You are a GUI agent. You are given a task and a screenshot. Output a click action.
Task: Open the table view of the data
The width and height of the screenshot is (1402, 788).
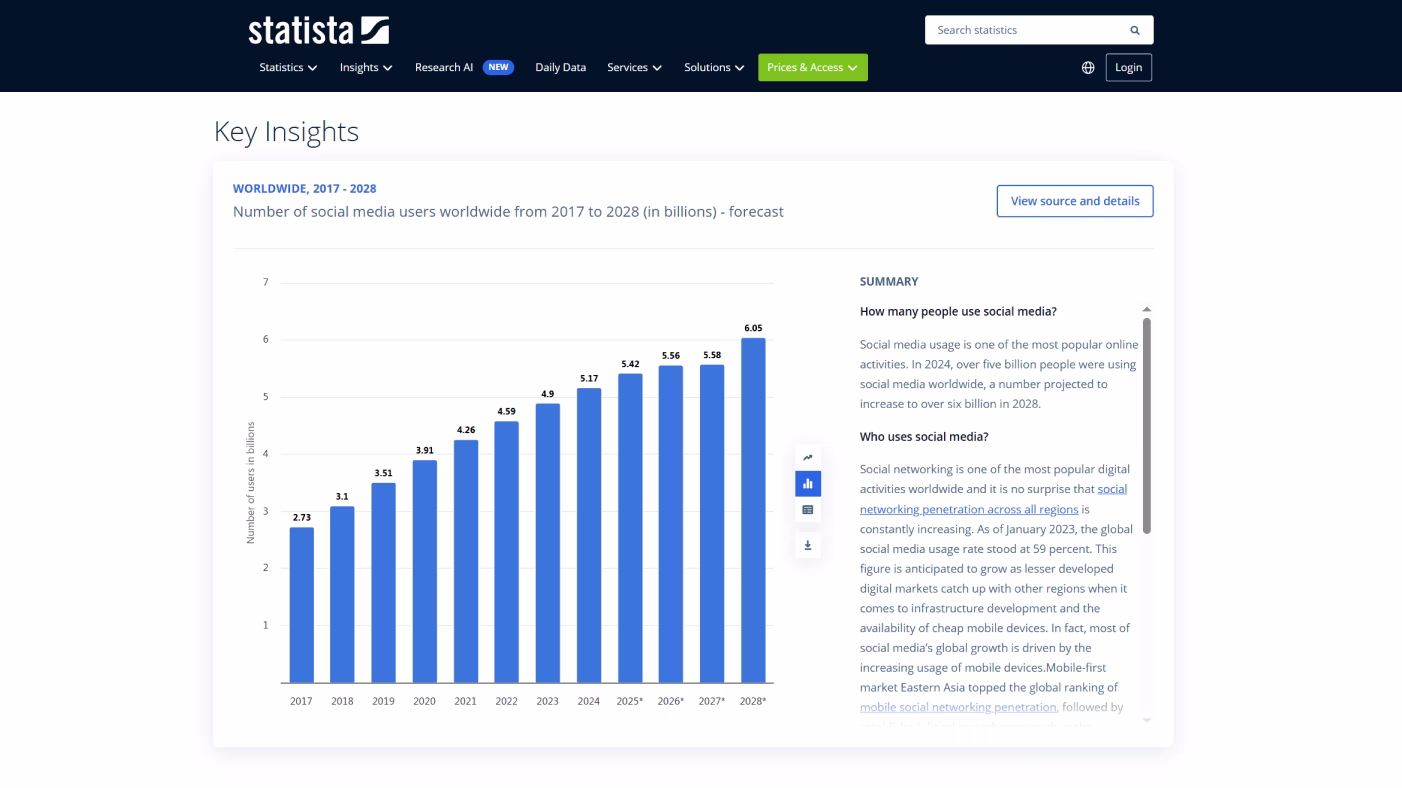point(807,510)
